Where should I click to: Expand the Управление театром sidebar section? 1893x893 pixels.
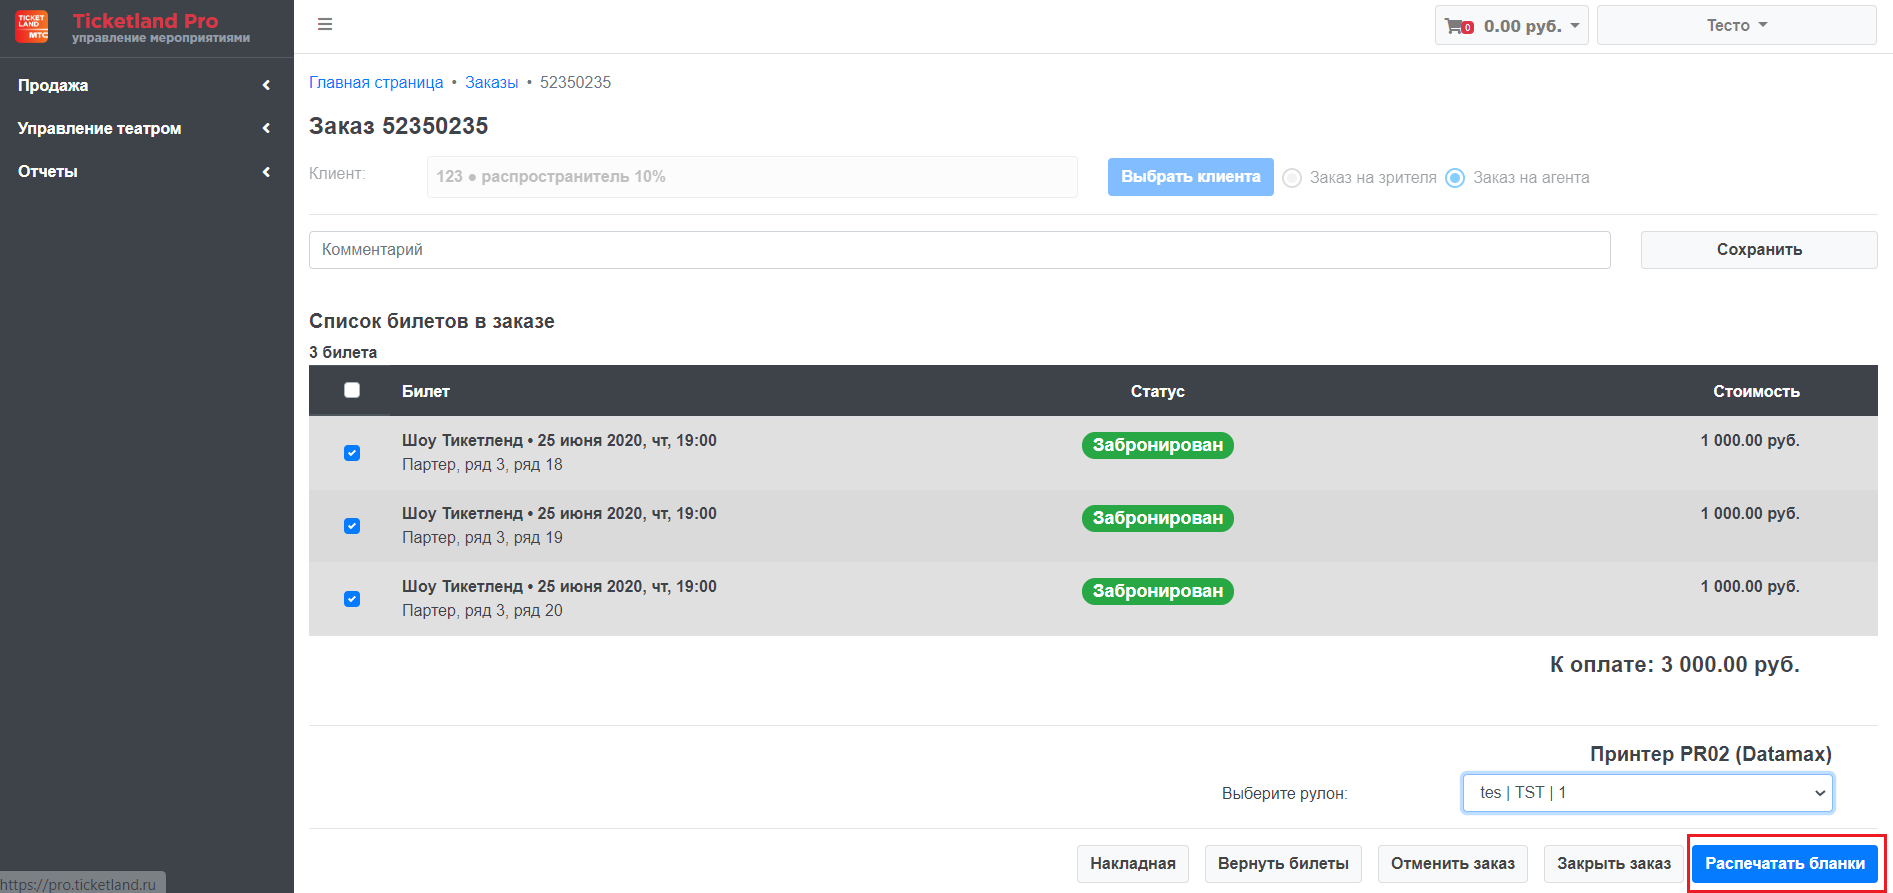146,128
